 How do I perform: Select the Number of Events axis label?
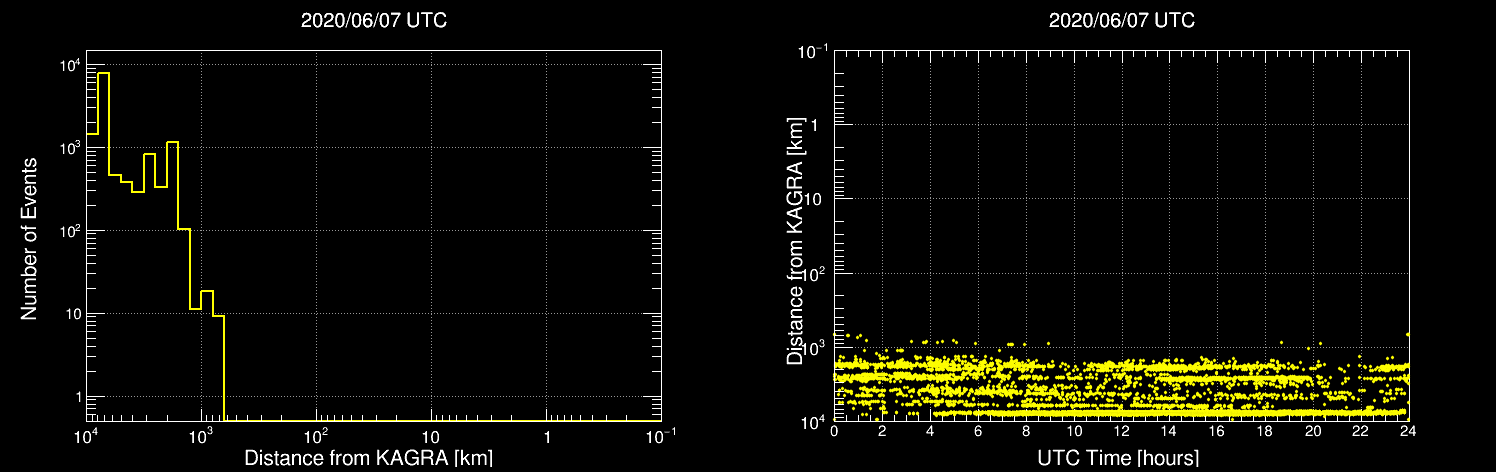click(29, 238)
